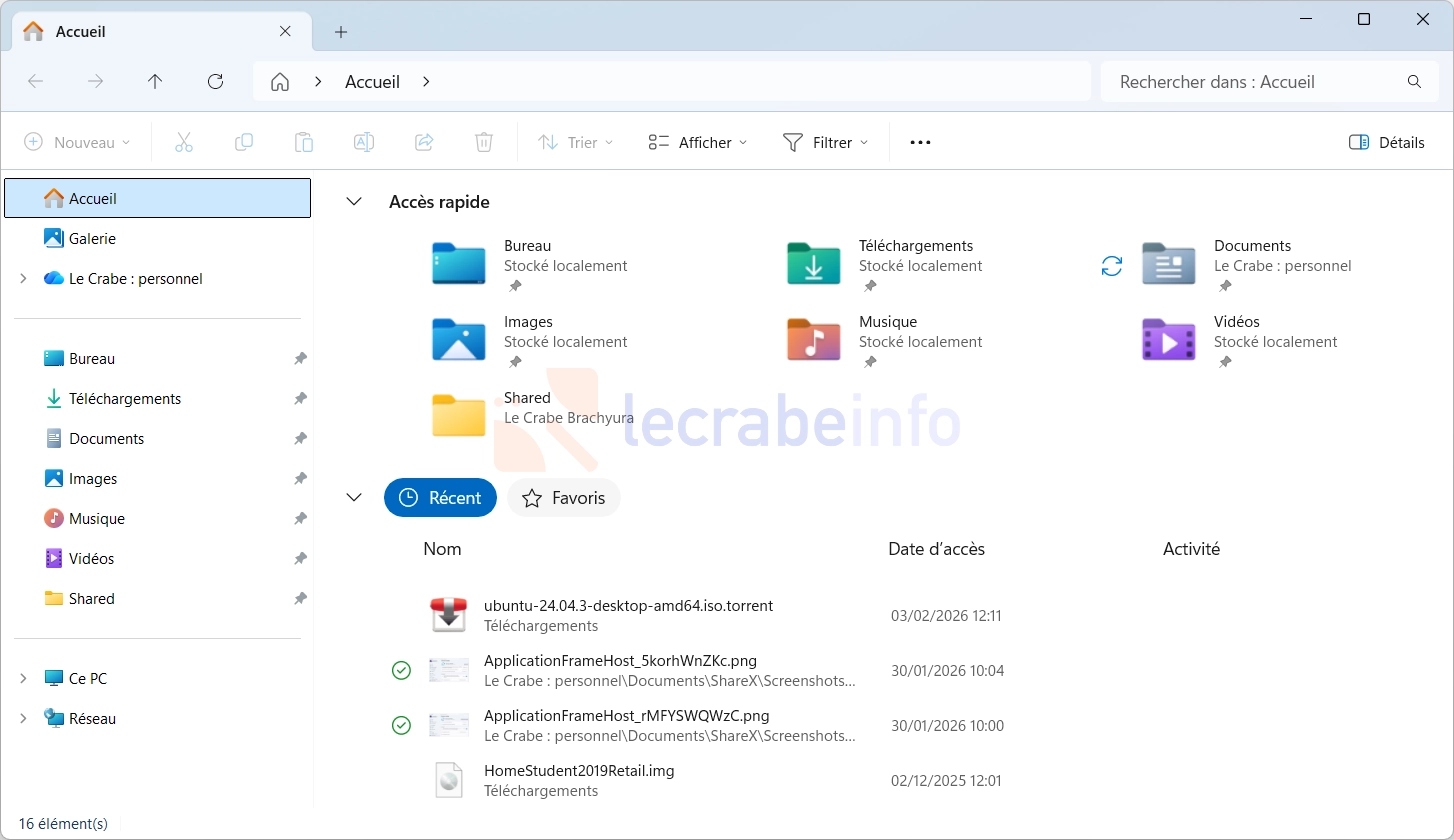Click the Rename icon in the toolbar

point(364,143)
